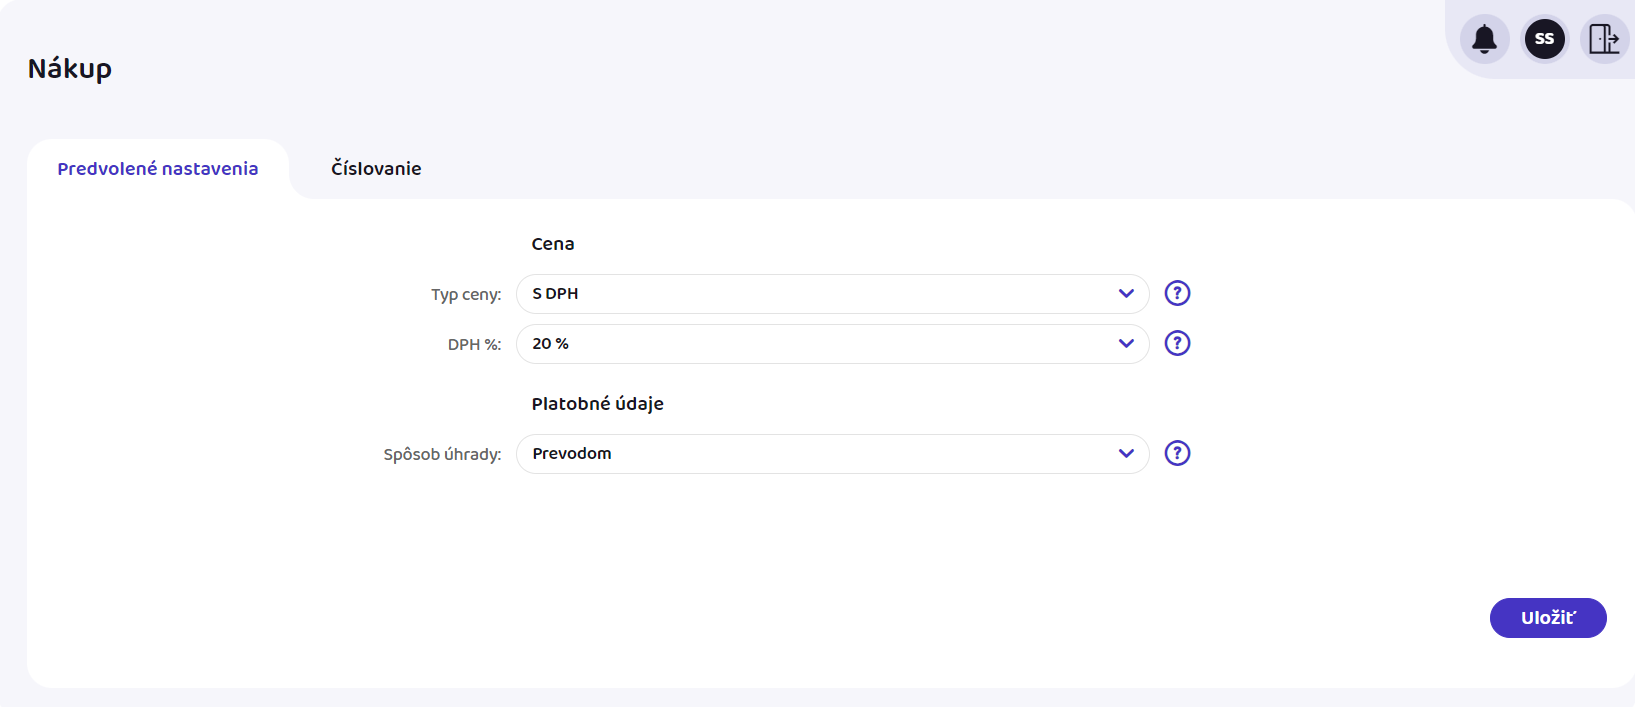Show help for Spôsob úhrady field
The image size is (1635, 707).
(x=1177, y=453)
